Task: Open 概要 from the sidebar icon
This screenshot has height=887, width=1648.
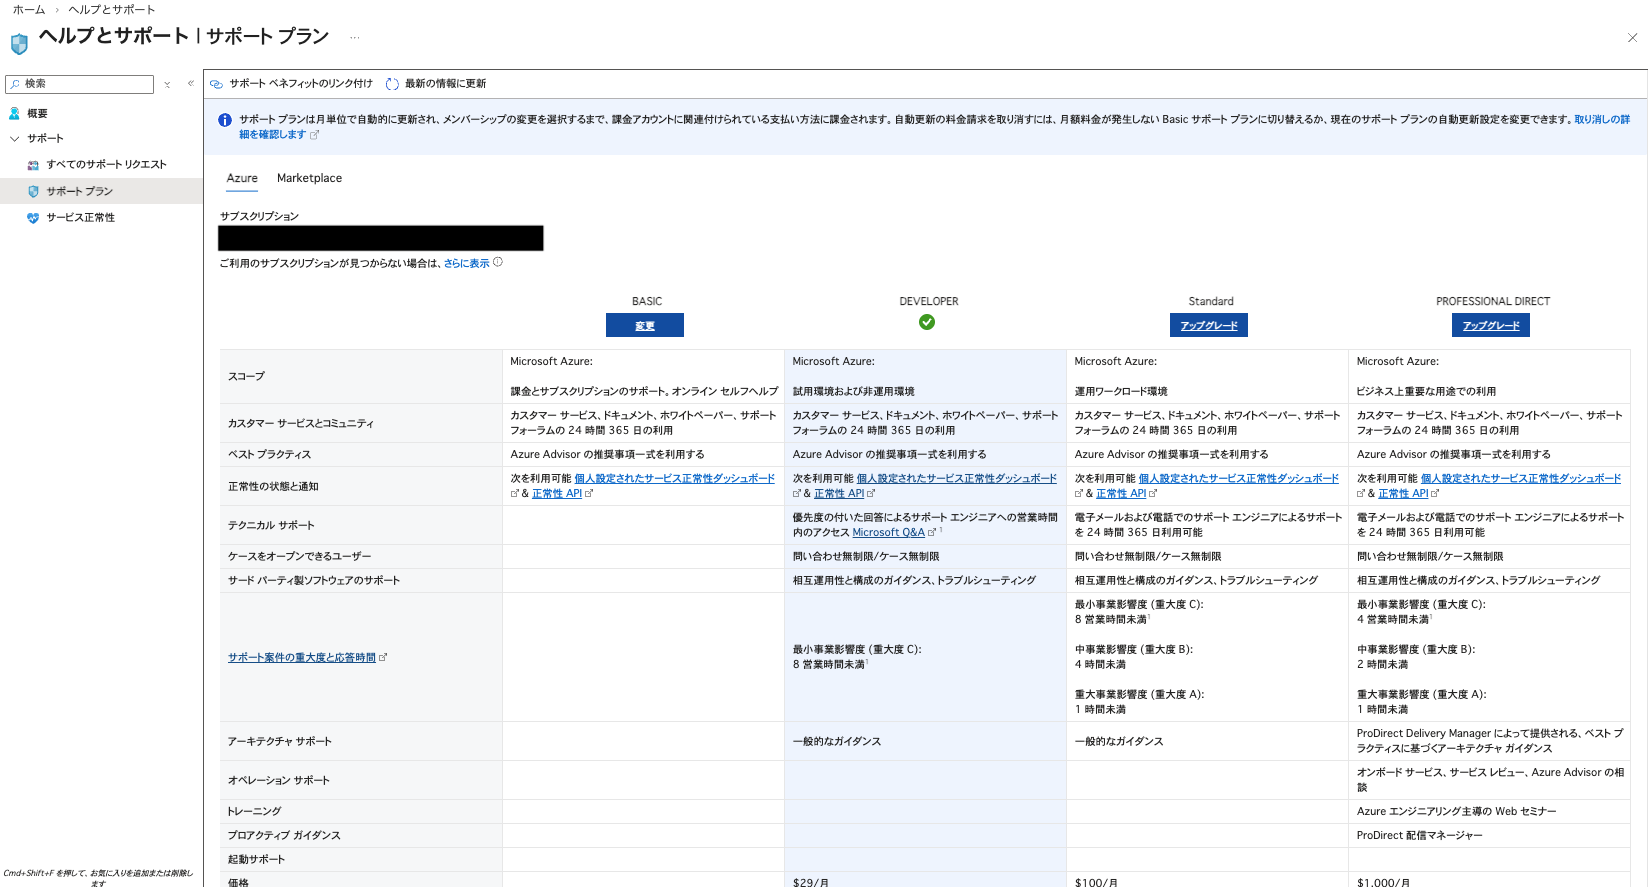Action: tap(14, 113)
